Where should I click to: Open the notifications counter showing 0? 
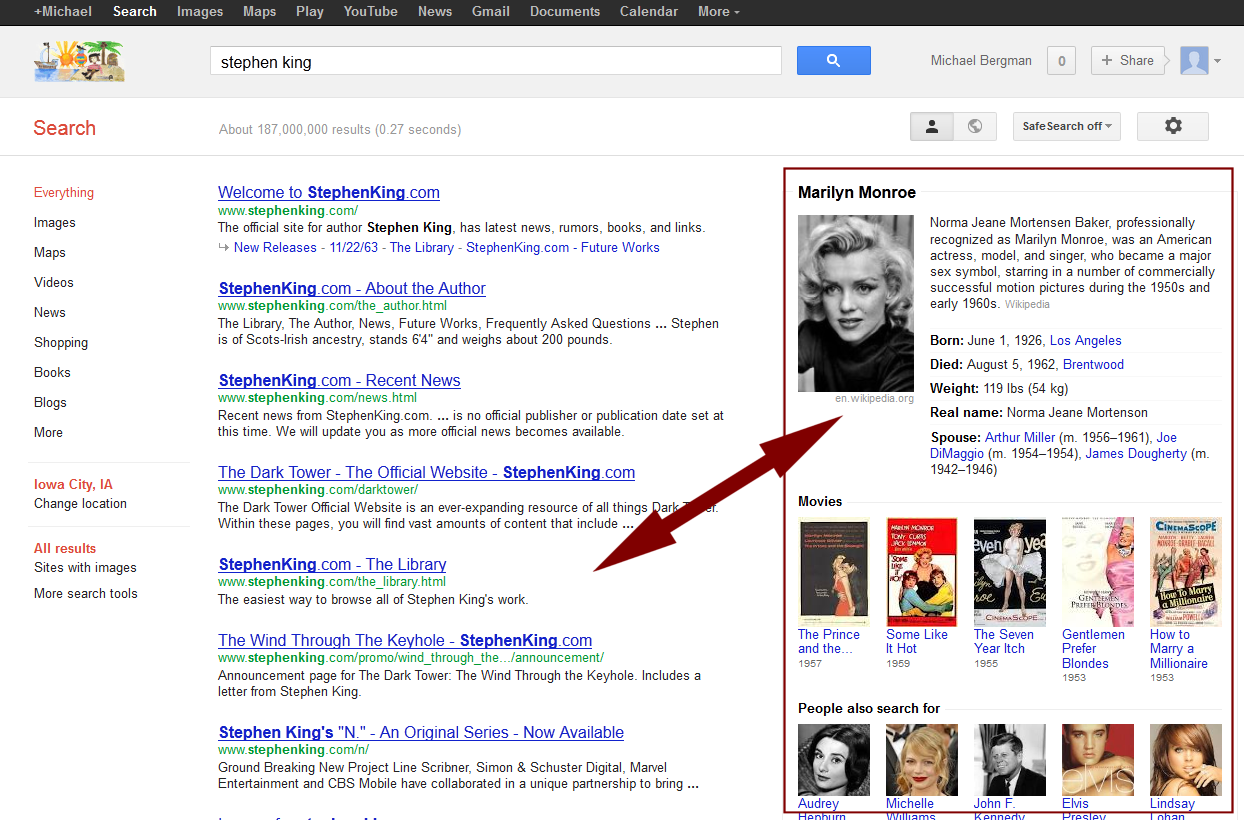point(1061,61)
